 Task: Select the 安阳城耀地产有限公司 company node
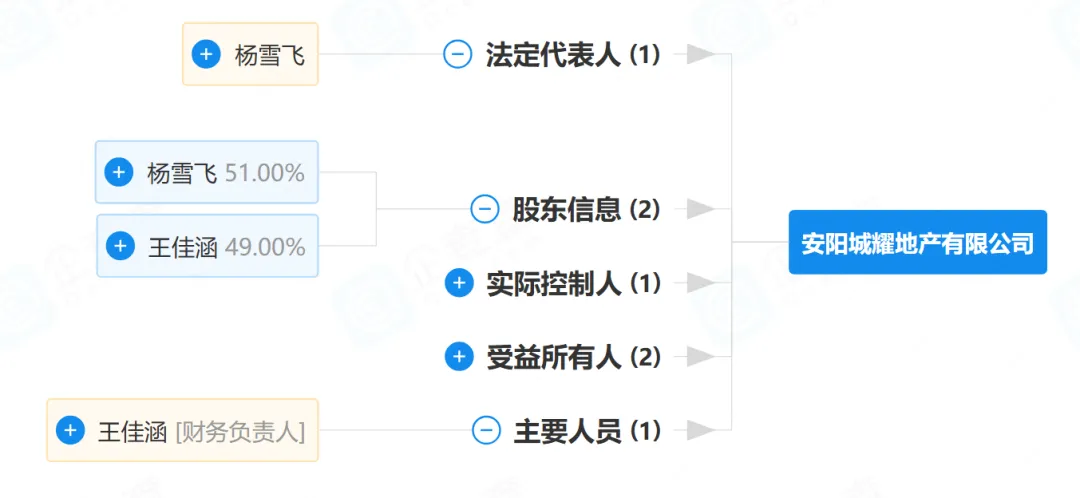point(917,242)
